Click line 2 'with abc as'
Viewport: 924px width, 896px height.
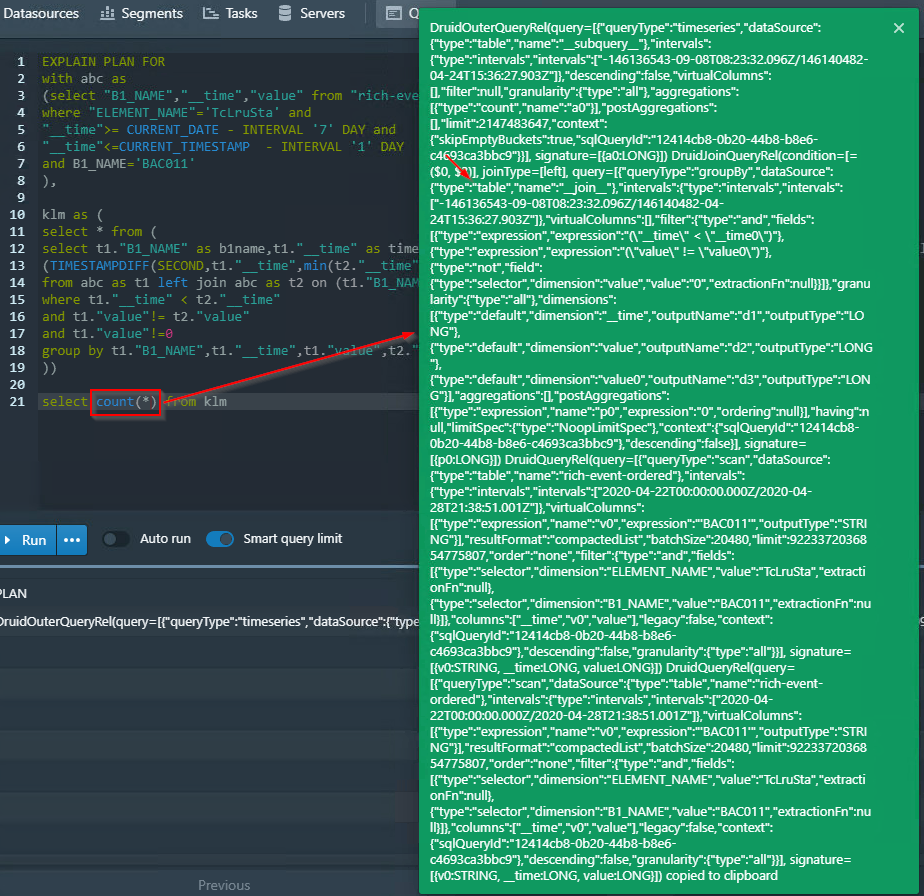84,78
